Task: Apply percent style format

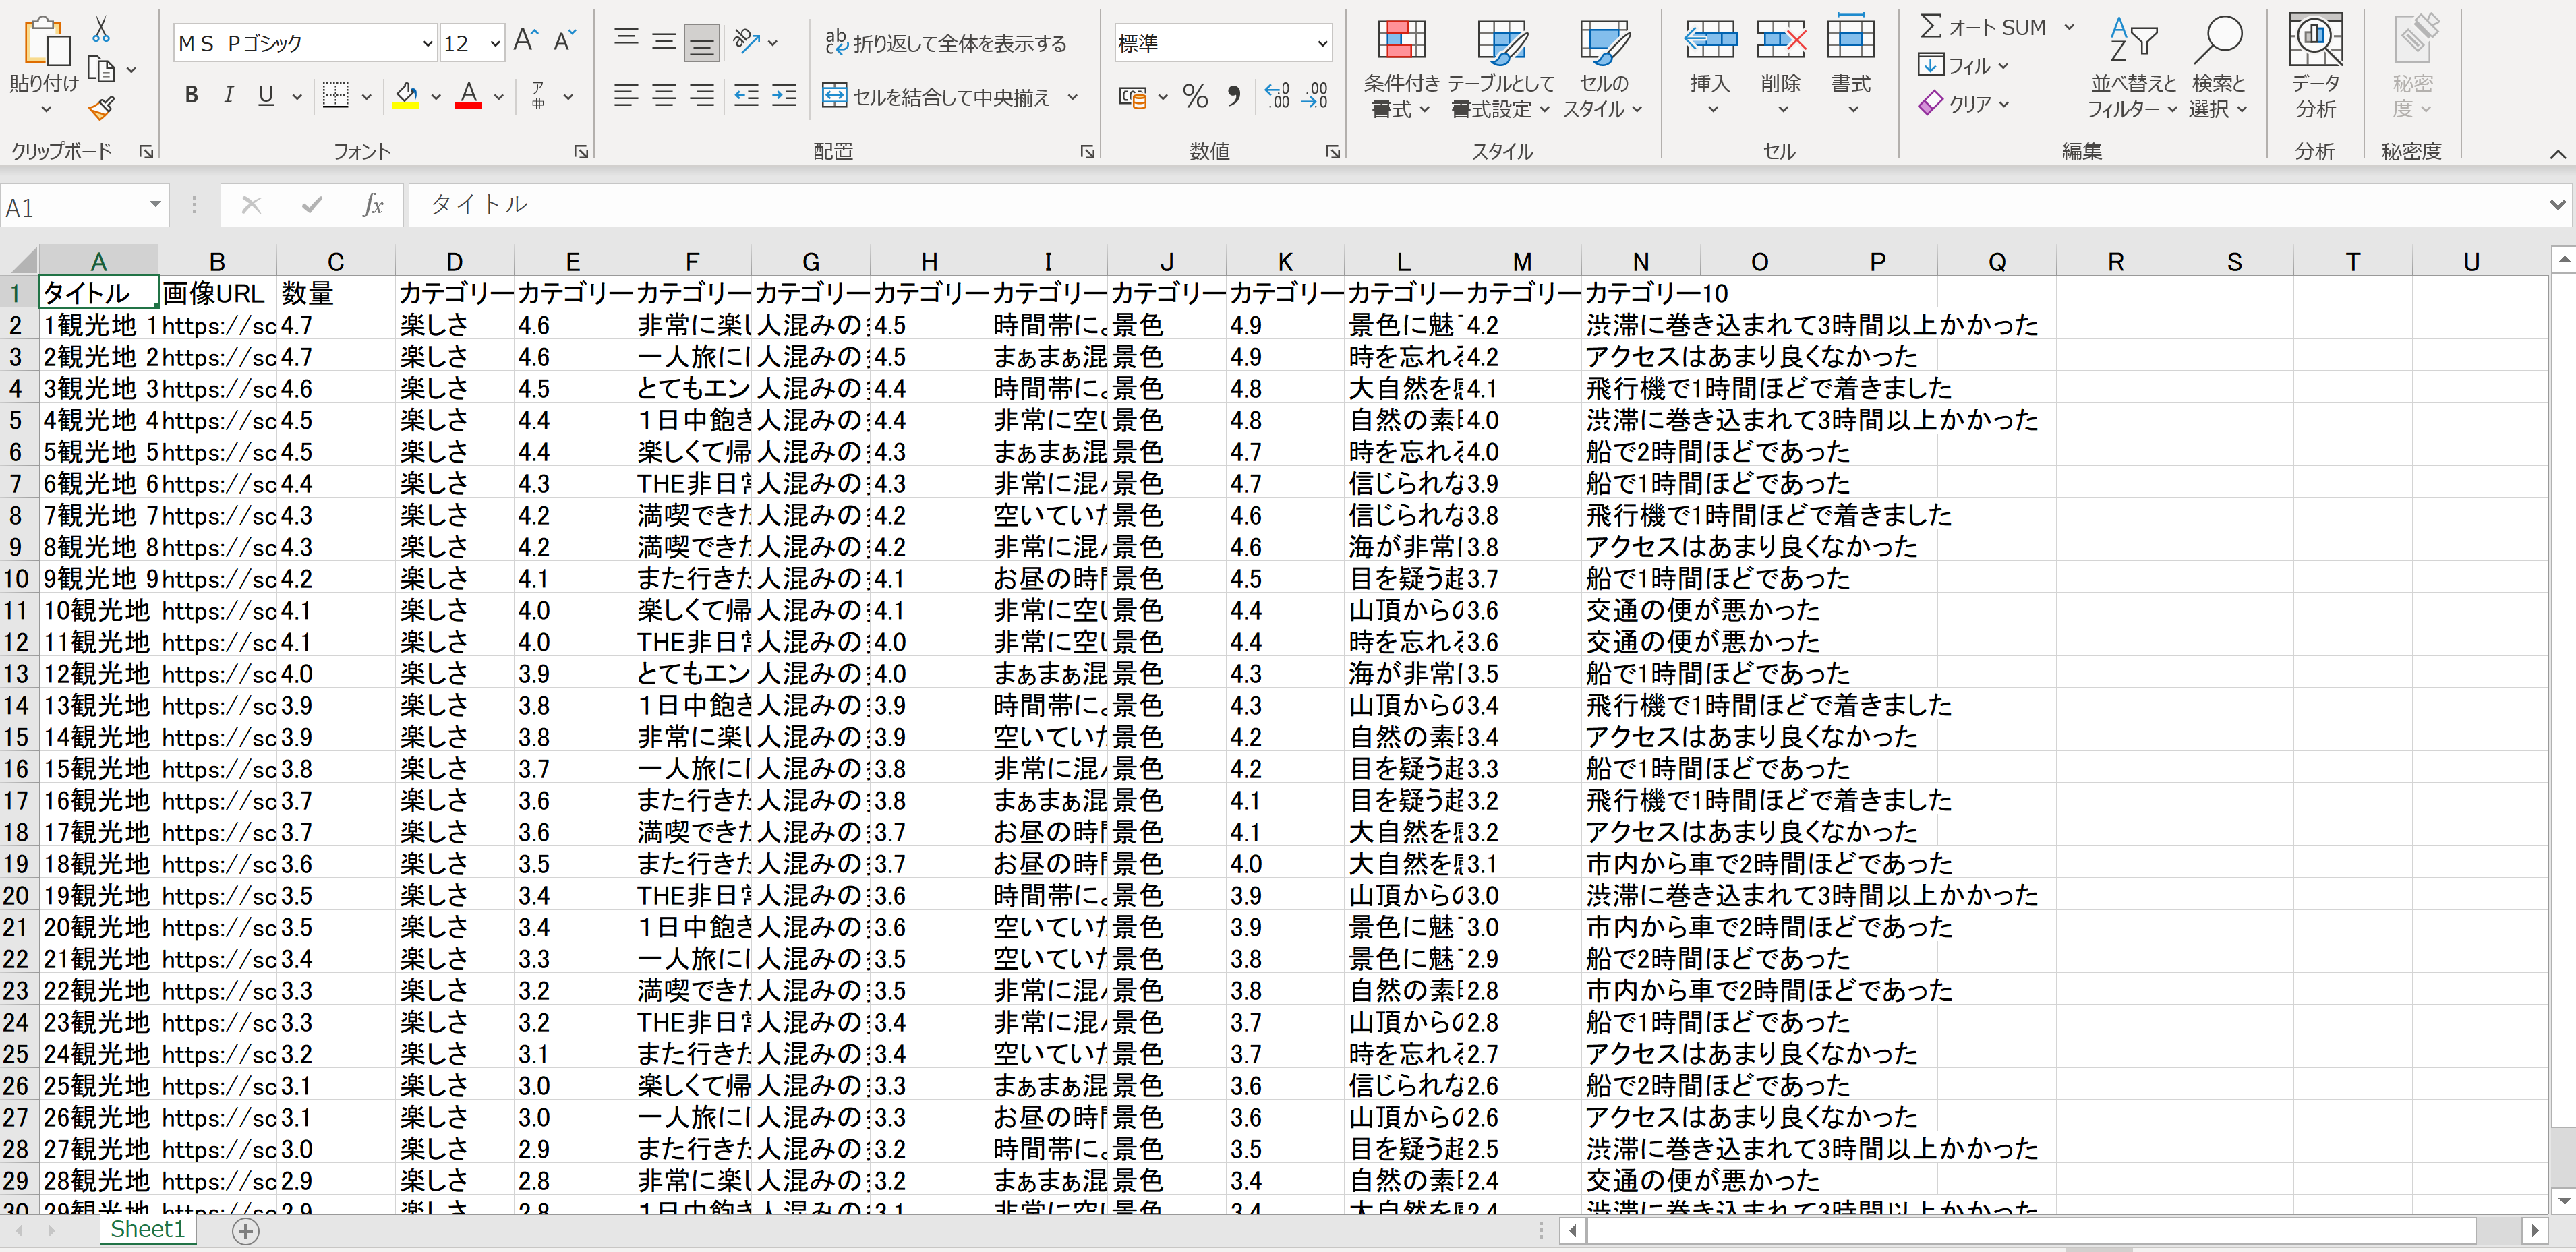Action: point(1195,97)
